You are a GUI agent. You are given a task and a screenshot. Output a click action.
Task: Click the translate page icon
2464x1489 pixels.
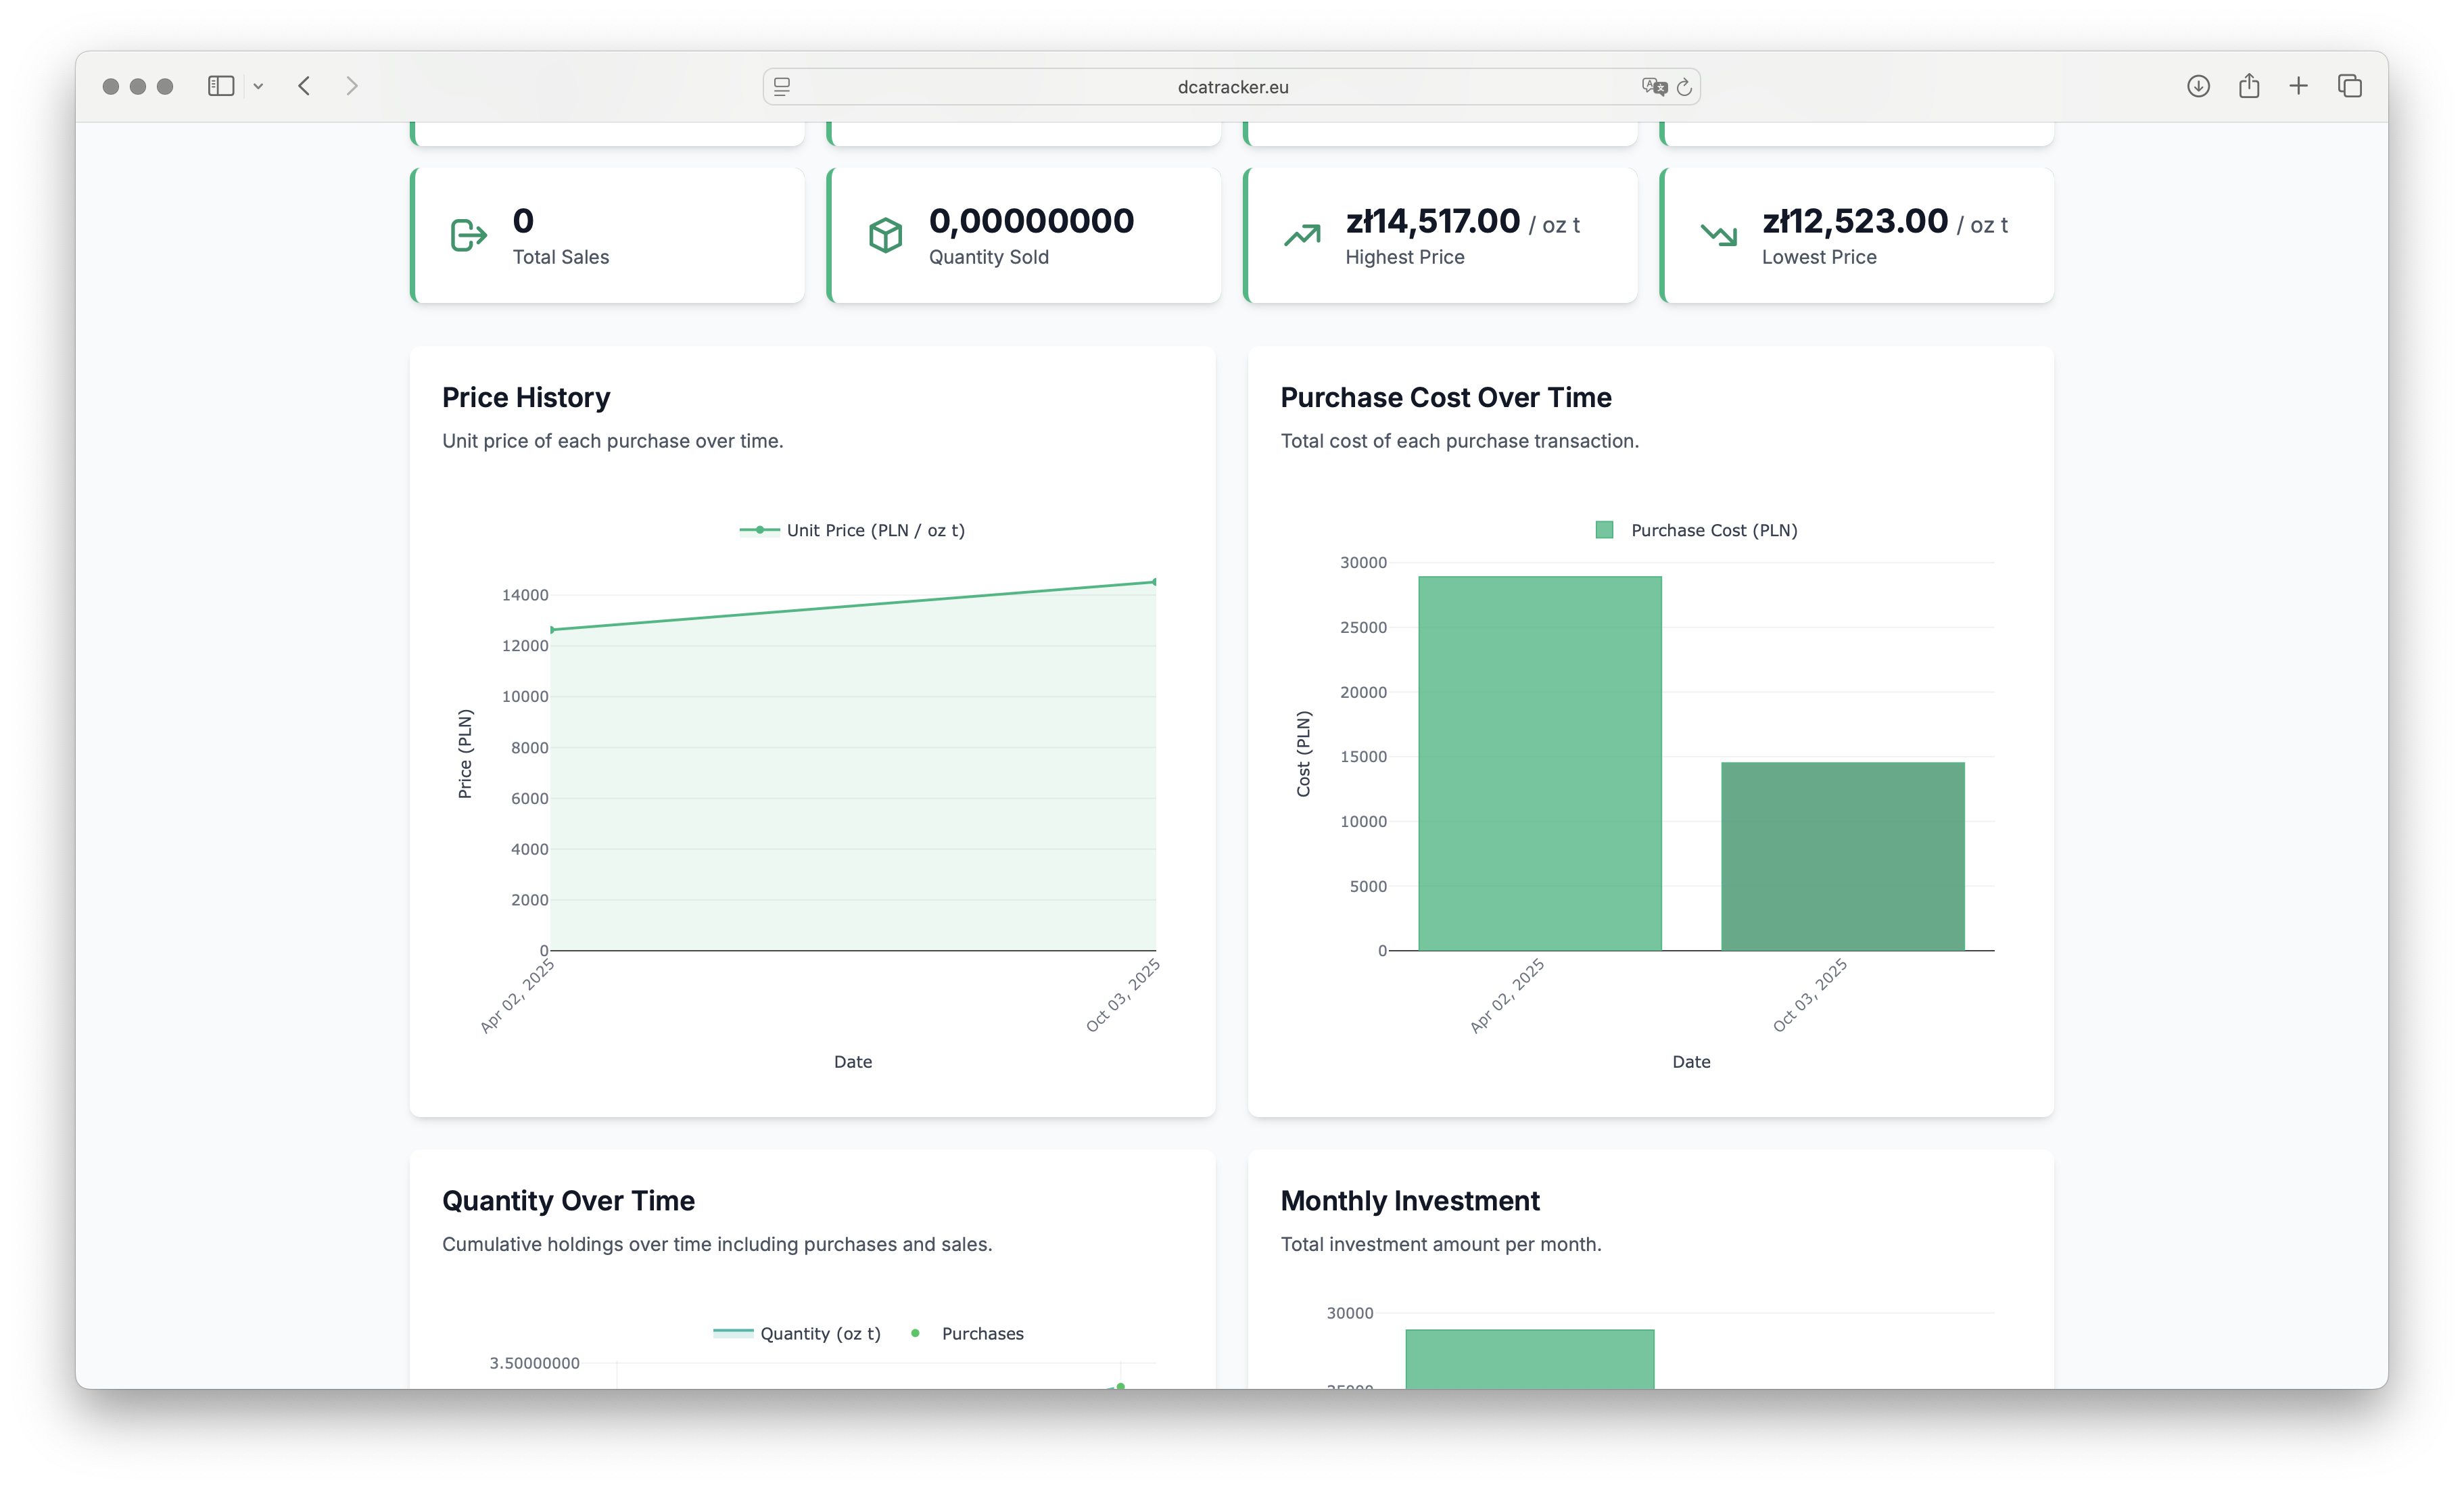[1653, 87]
